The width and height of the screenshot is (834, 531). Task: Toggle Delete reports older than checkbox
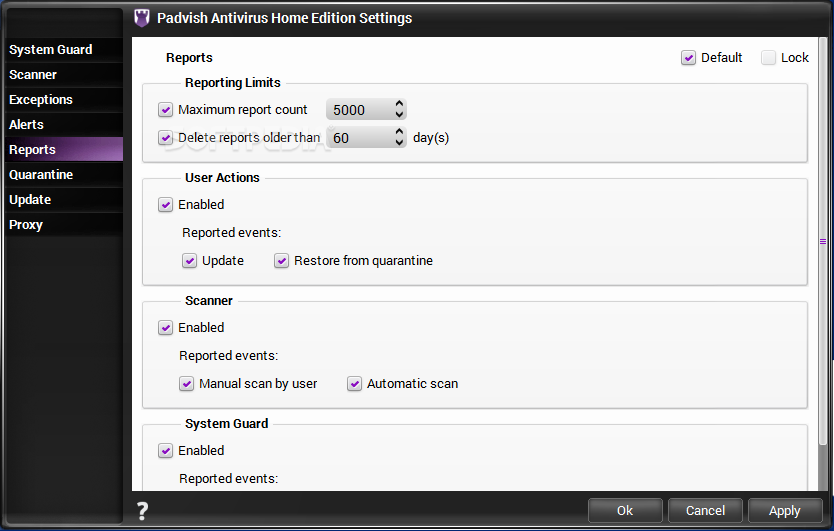pos(165,138)
